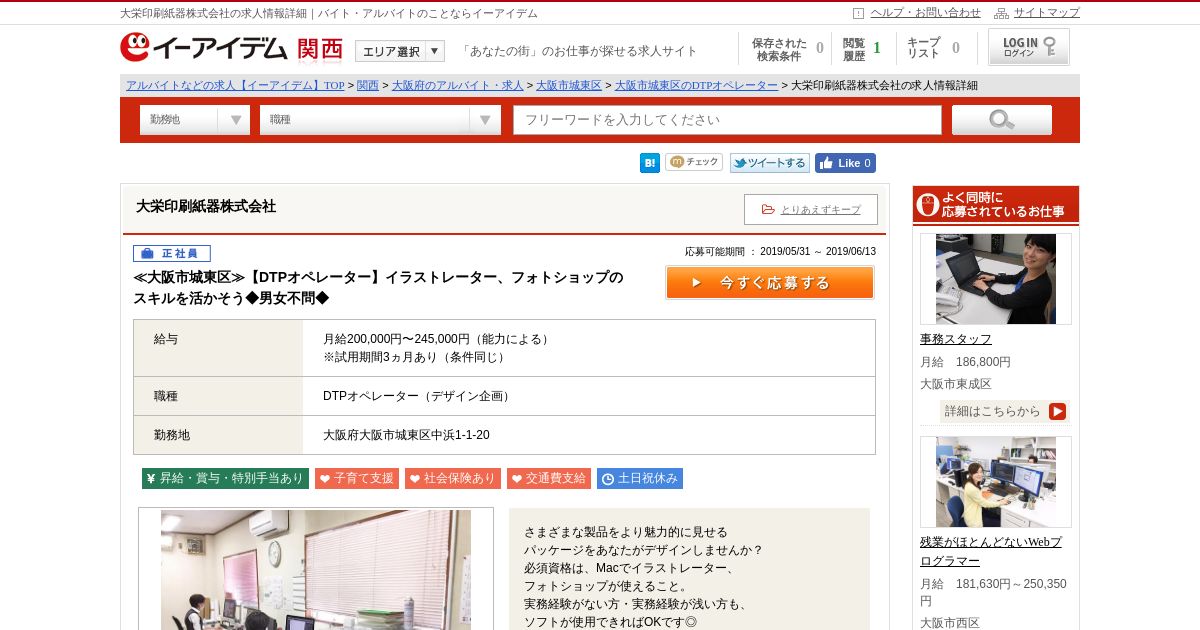This screenshot has width=1200, height=630.
Task: Click the sitemap icon
Action: 1001,13
